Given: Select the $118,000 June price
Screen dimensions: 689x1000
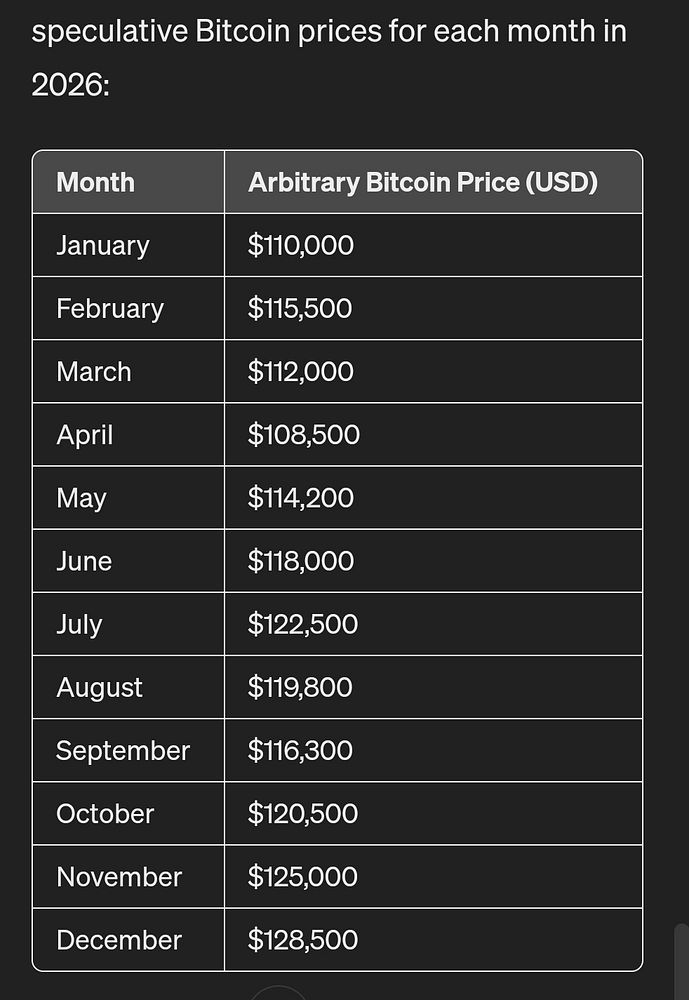Looking at the screenshot, I should click(x=300, y=561).
